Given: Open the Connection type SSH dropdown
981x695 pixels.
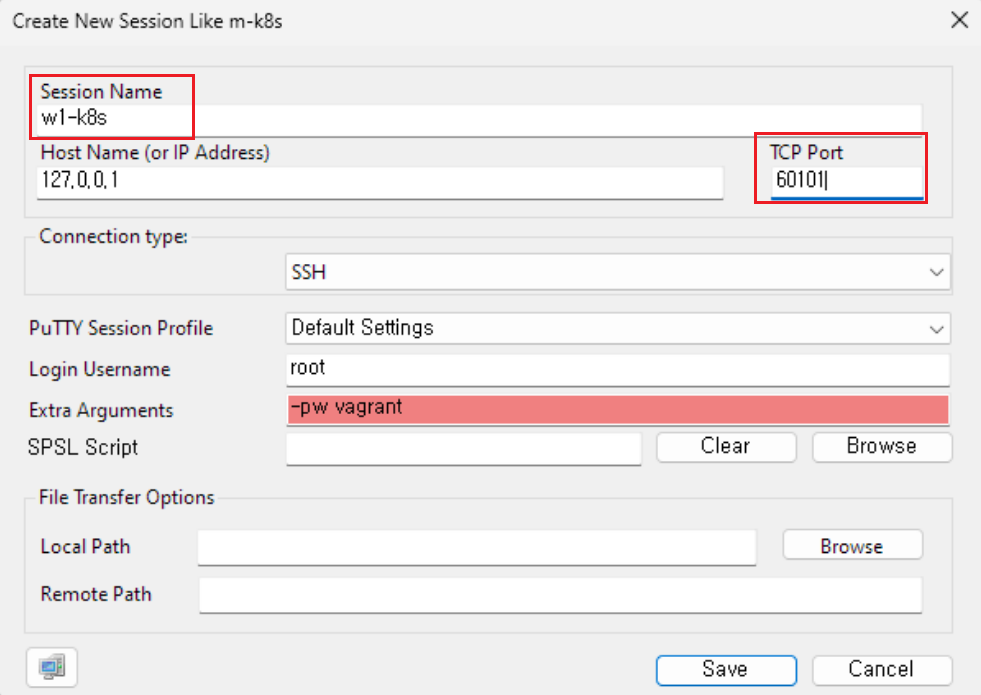Looking at the screenshot, I should pos(618,272).
